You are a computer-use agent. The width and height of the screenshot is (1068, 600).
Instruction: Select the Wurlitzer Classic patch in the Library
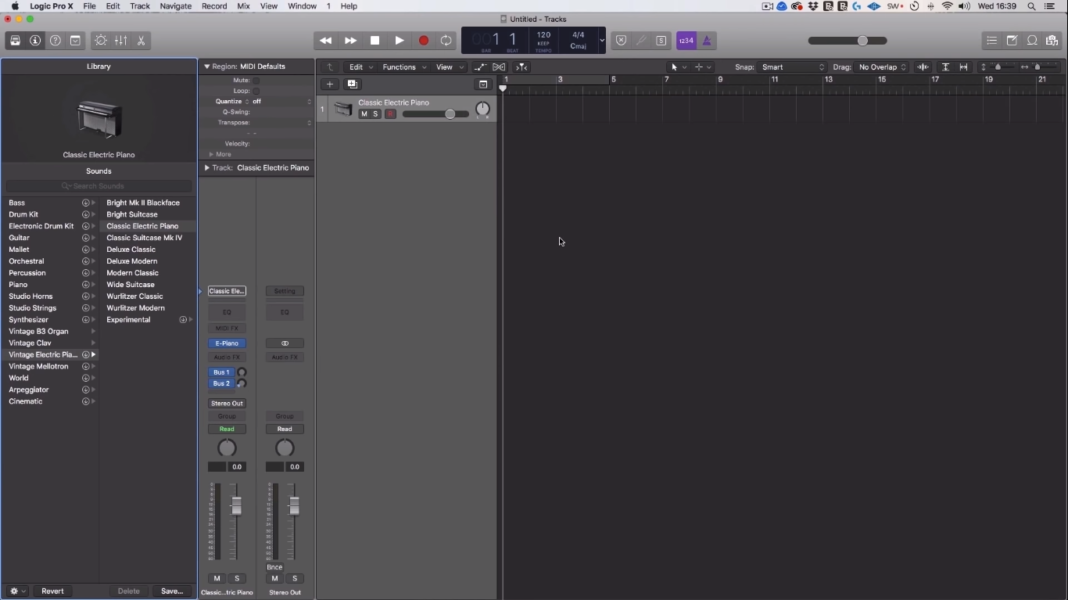[132, 296]
